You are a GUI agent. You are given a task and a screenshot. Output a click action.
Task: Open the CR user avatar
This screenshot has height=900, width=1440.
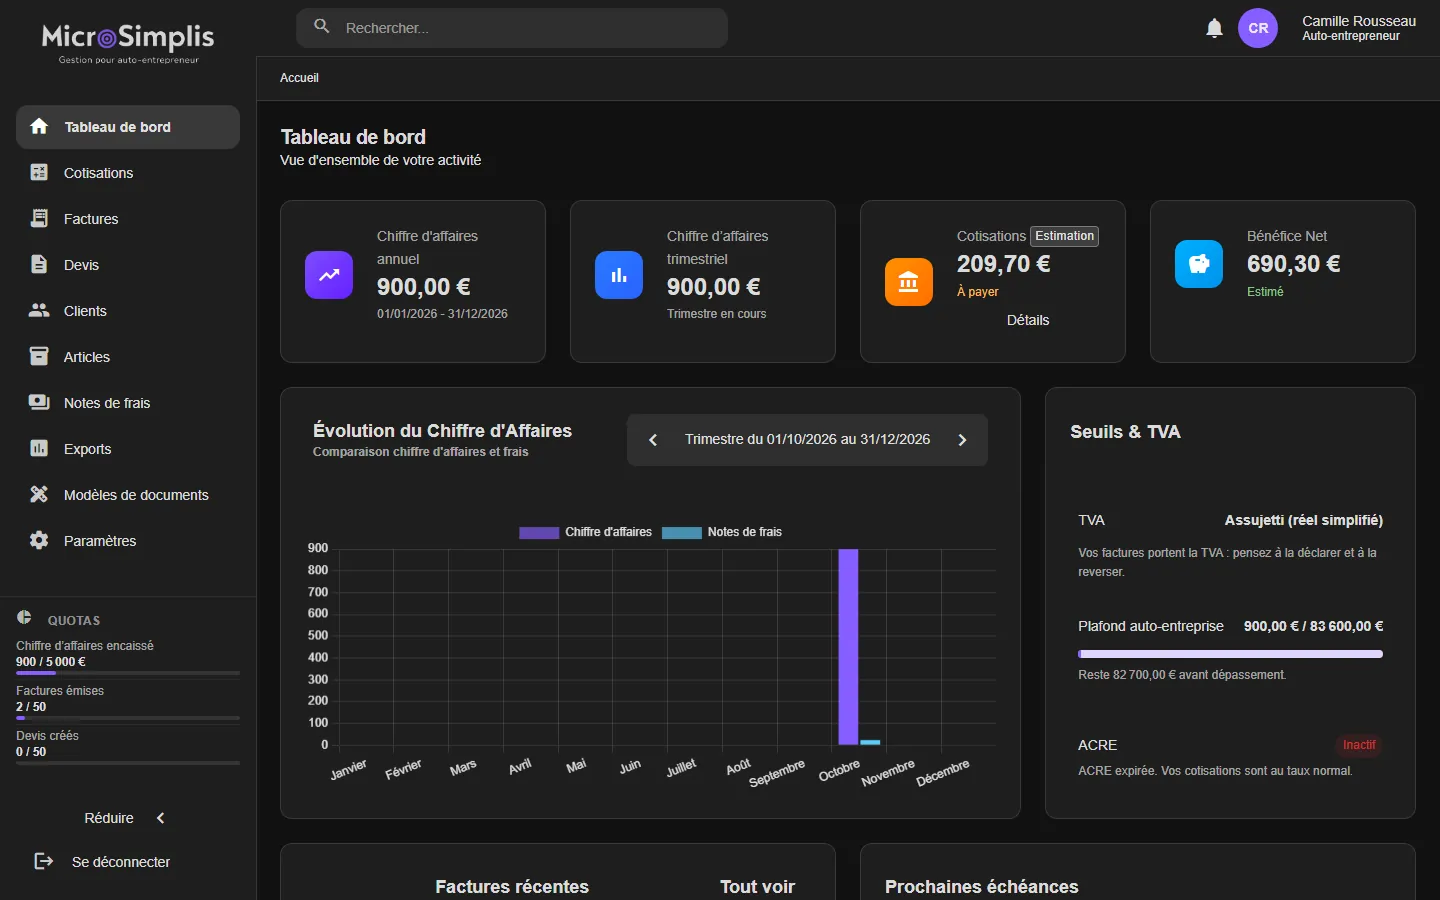click(1258, 28)
